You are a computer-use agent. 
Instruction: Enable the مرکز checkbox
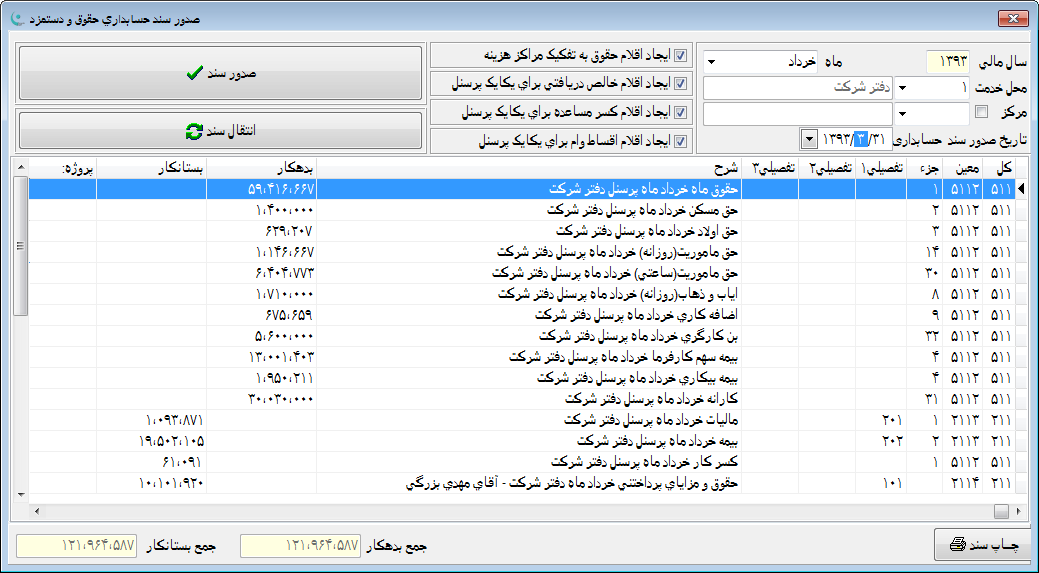(x=981, y=112)
